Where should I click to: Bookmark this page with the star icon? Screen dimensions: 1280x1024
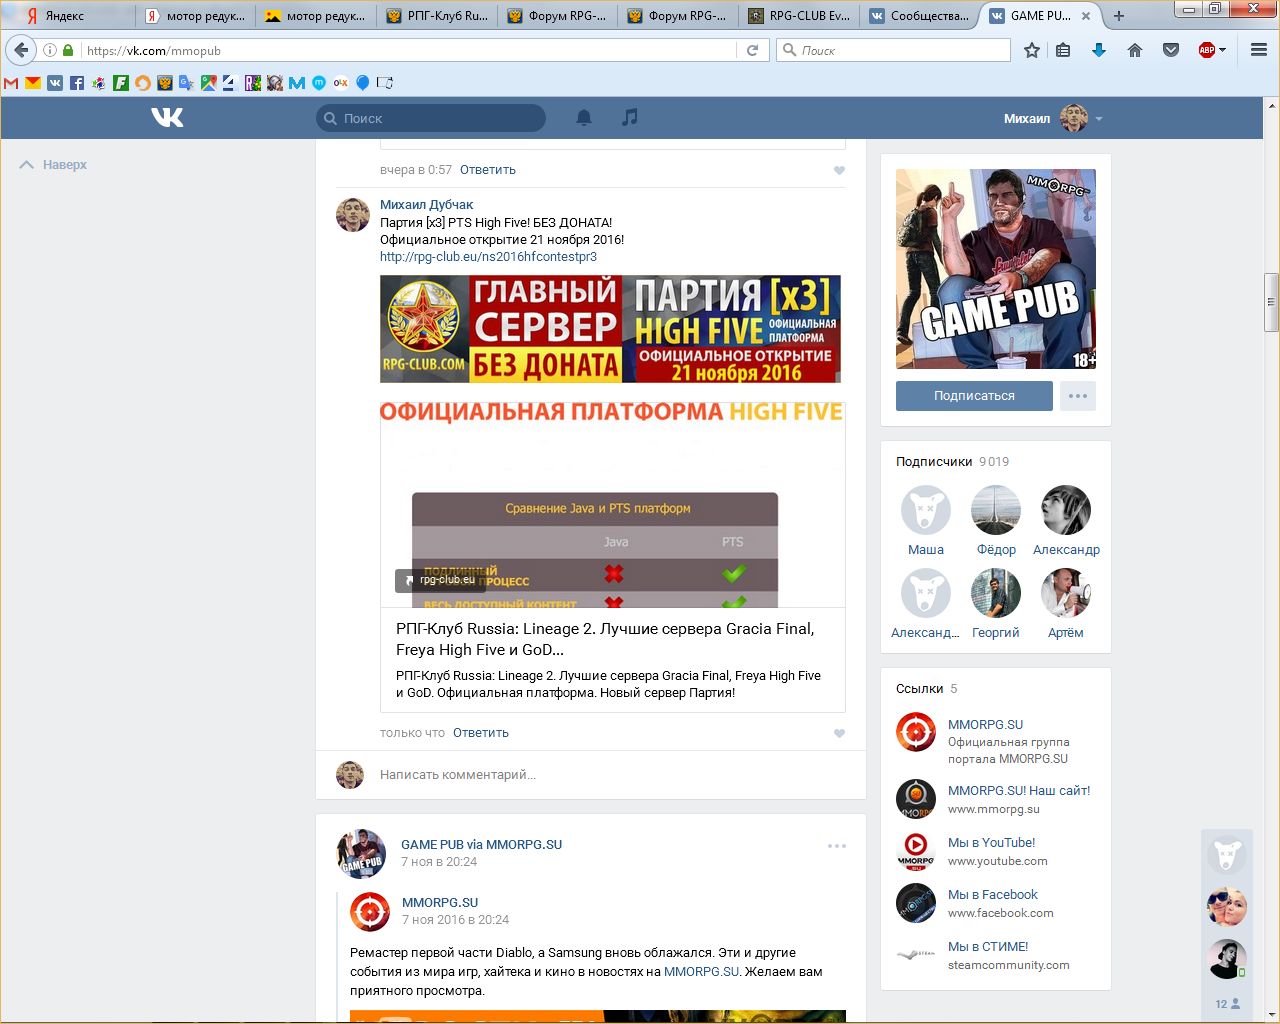pyautogui.click(x=1032, y=50)
